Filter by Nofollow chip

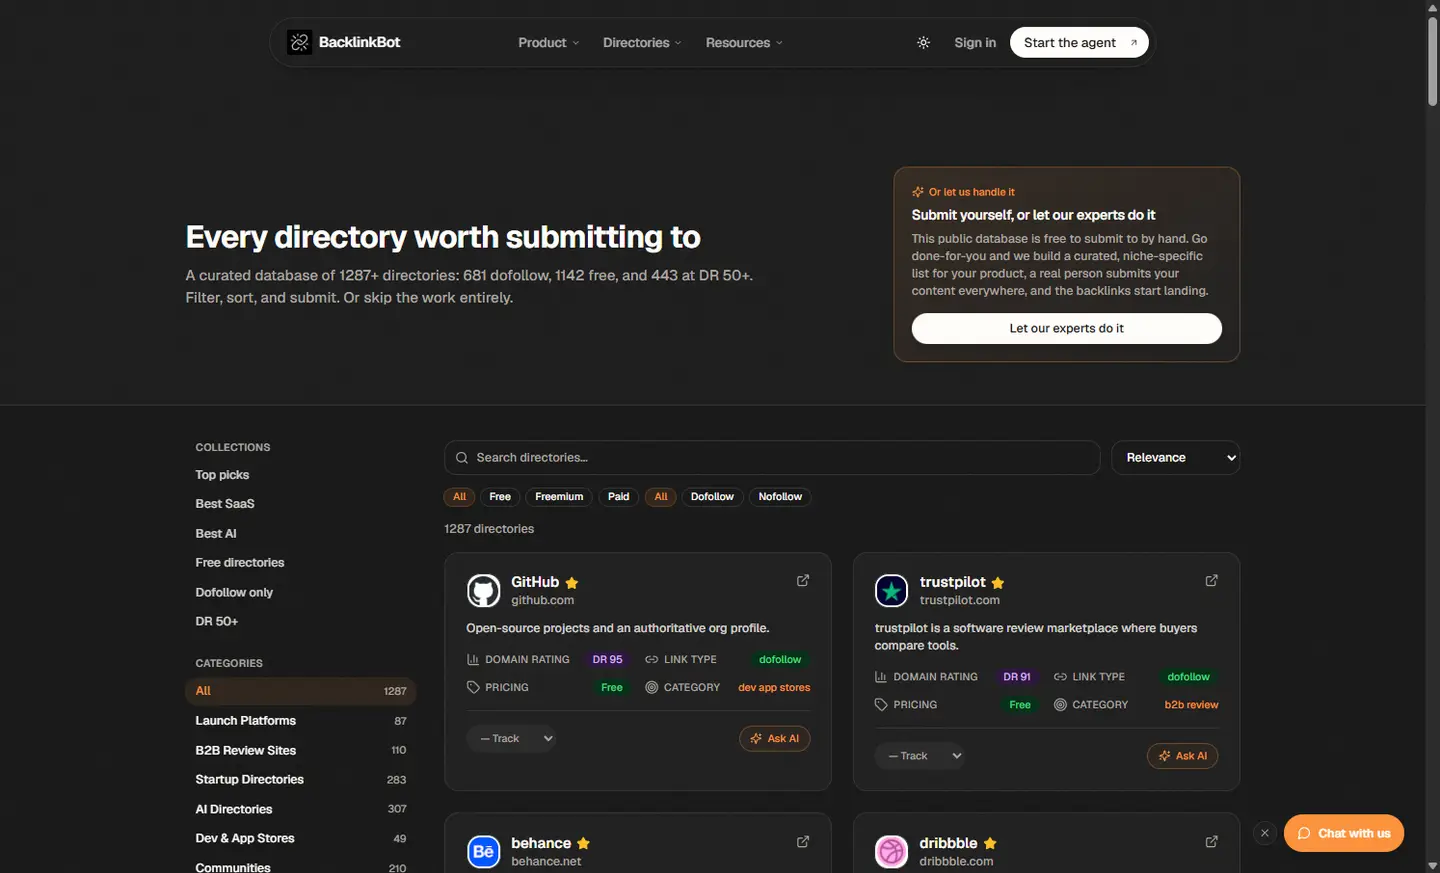pos(780,497)
